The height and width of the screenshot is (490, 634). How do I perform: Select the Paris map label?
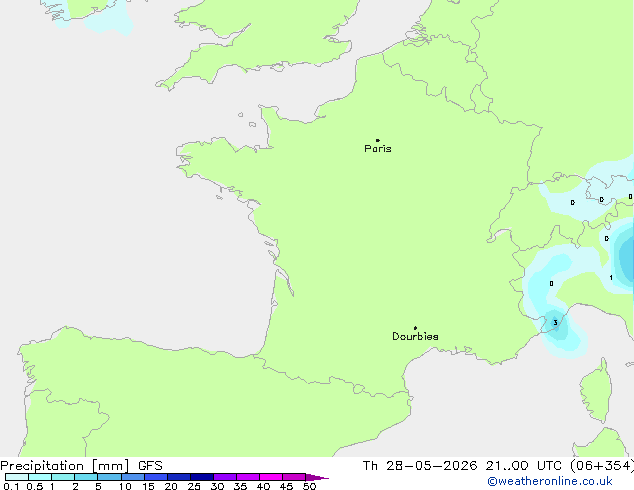point(378,149)
